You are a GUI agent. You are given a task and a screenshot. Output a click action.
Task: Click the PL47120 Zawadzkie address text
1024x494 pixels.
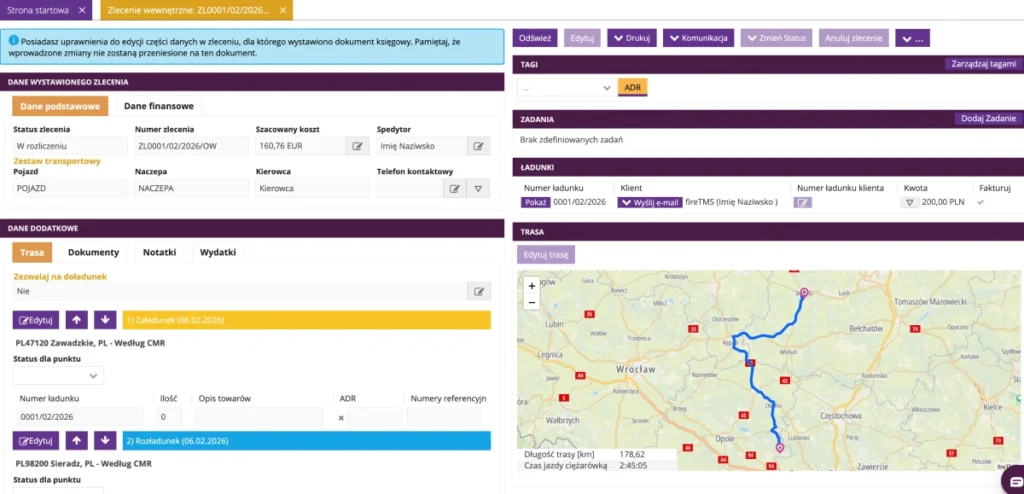click(x=90, y=342)
